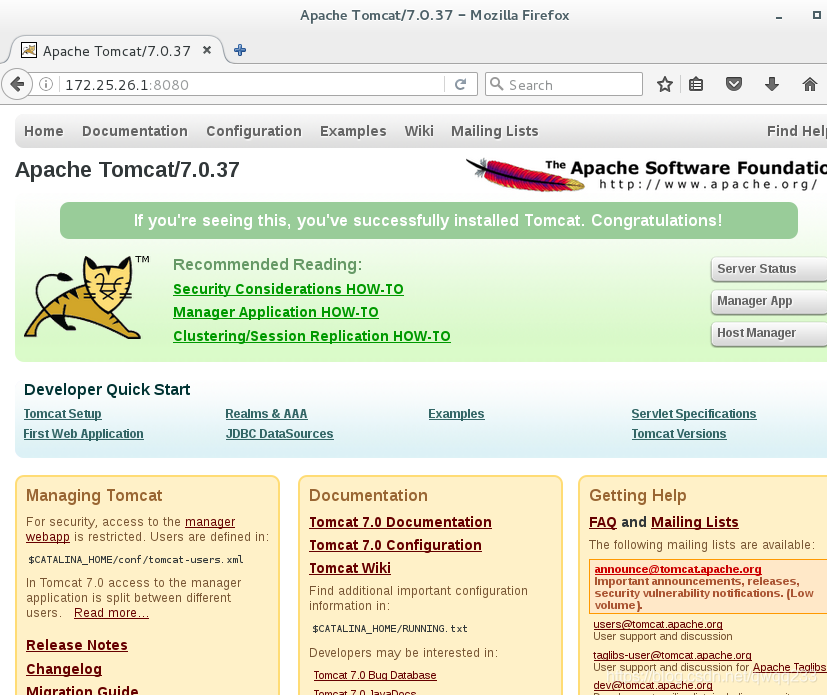This screenshot has width=827, height=695.
Task: Open a new tab with plus icon
Action: [240, 50]
